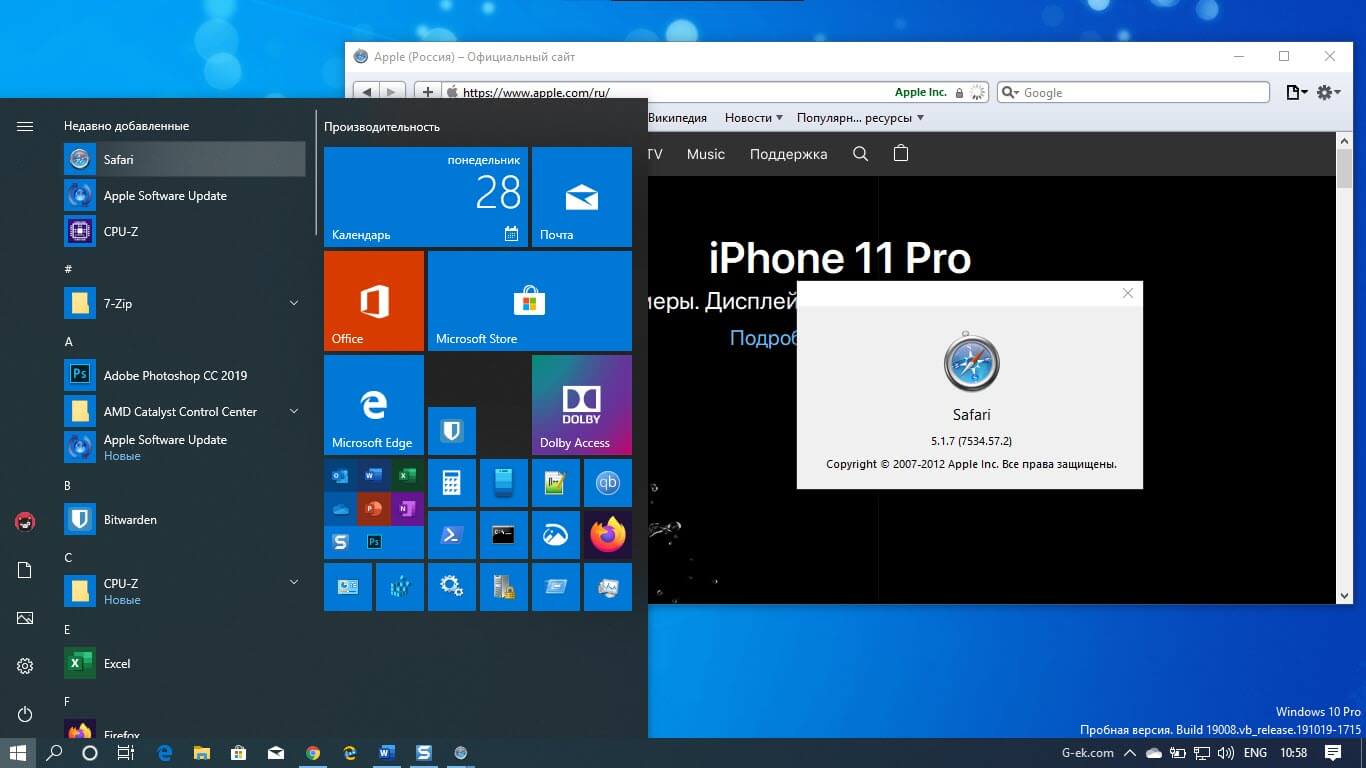Open Documents from the Start sidebar
This screenshot has width=1366, height=768.
25,570
